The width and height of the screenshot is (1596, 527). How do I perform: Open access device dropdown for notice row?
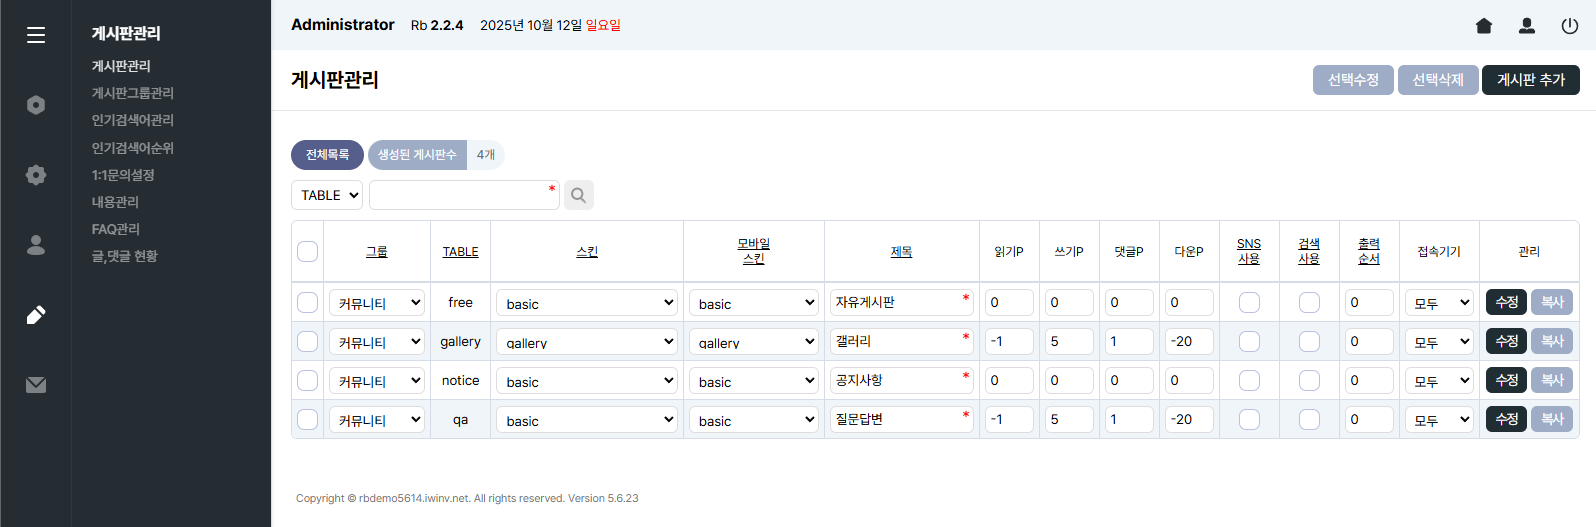tap(1439, 381)
